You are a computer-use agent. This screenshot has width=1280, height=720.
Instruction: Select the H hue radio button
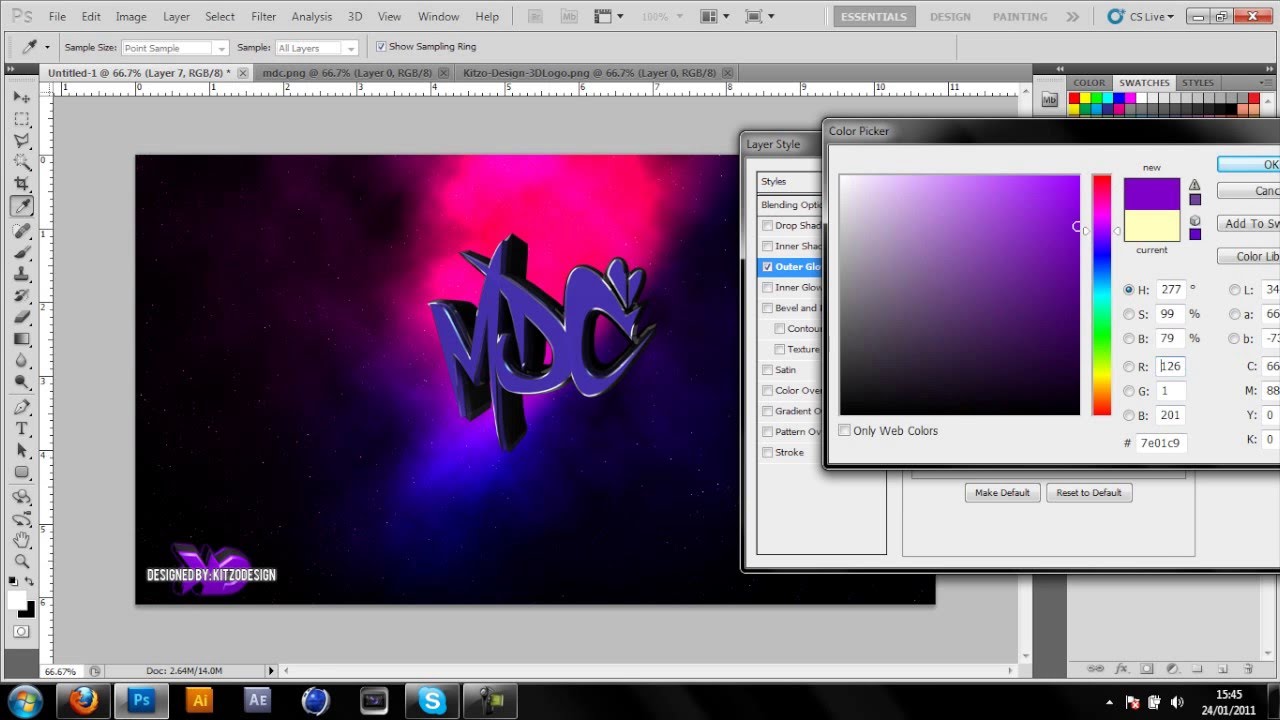click(x=1129, y=290)
